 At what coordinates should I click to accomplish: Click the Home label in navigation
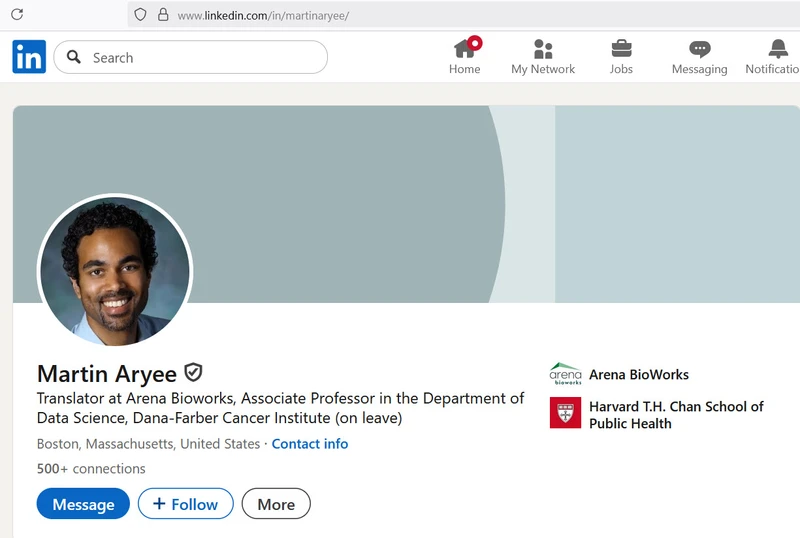pos(464,69)
